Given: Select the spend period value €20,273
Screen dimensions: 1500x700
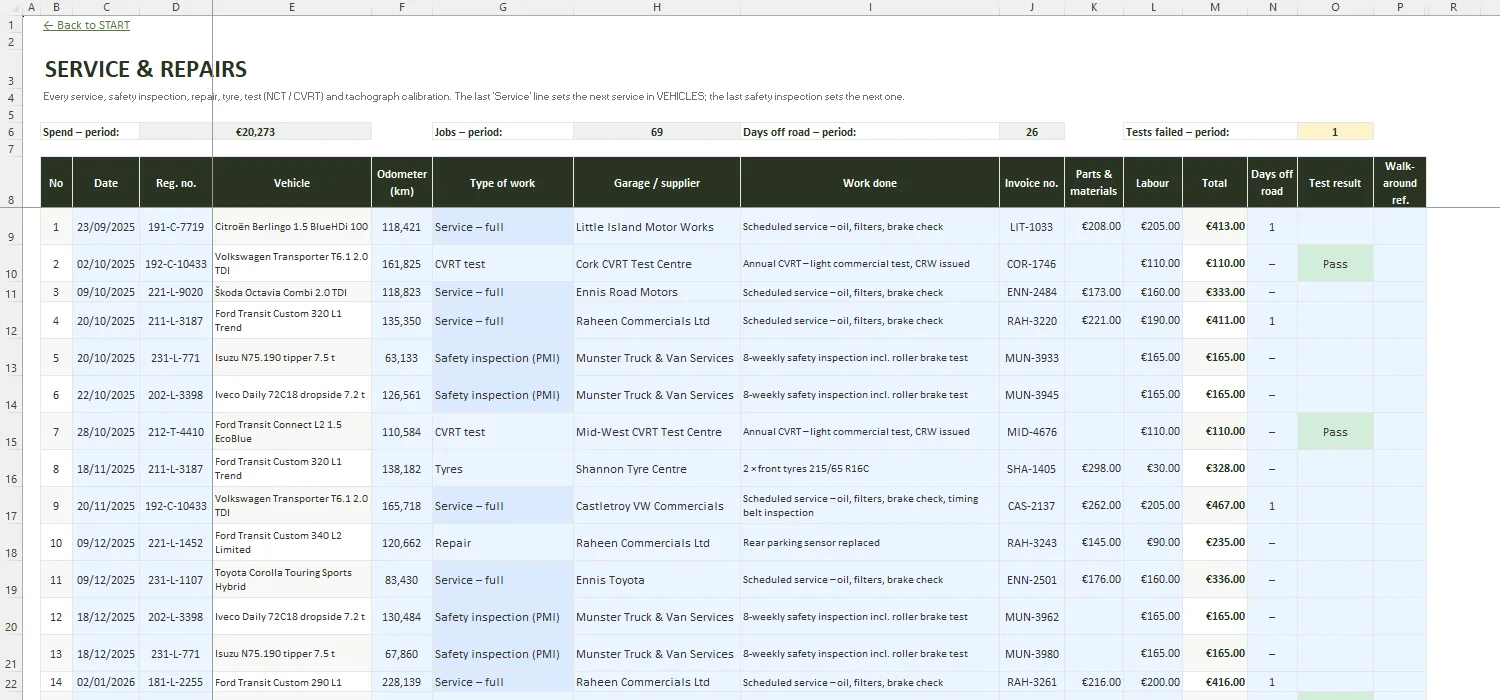Looking at the screenshot, I should click(x=255, y=131).
